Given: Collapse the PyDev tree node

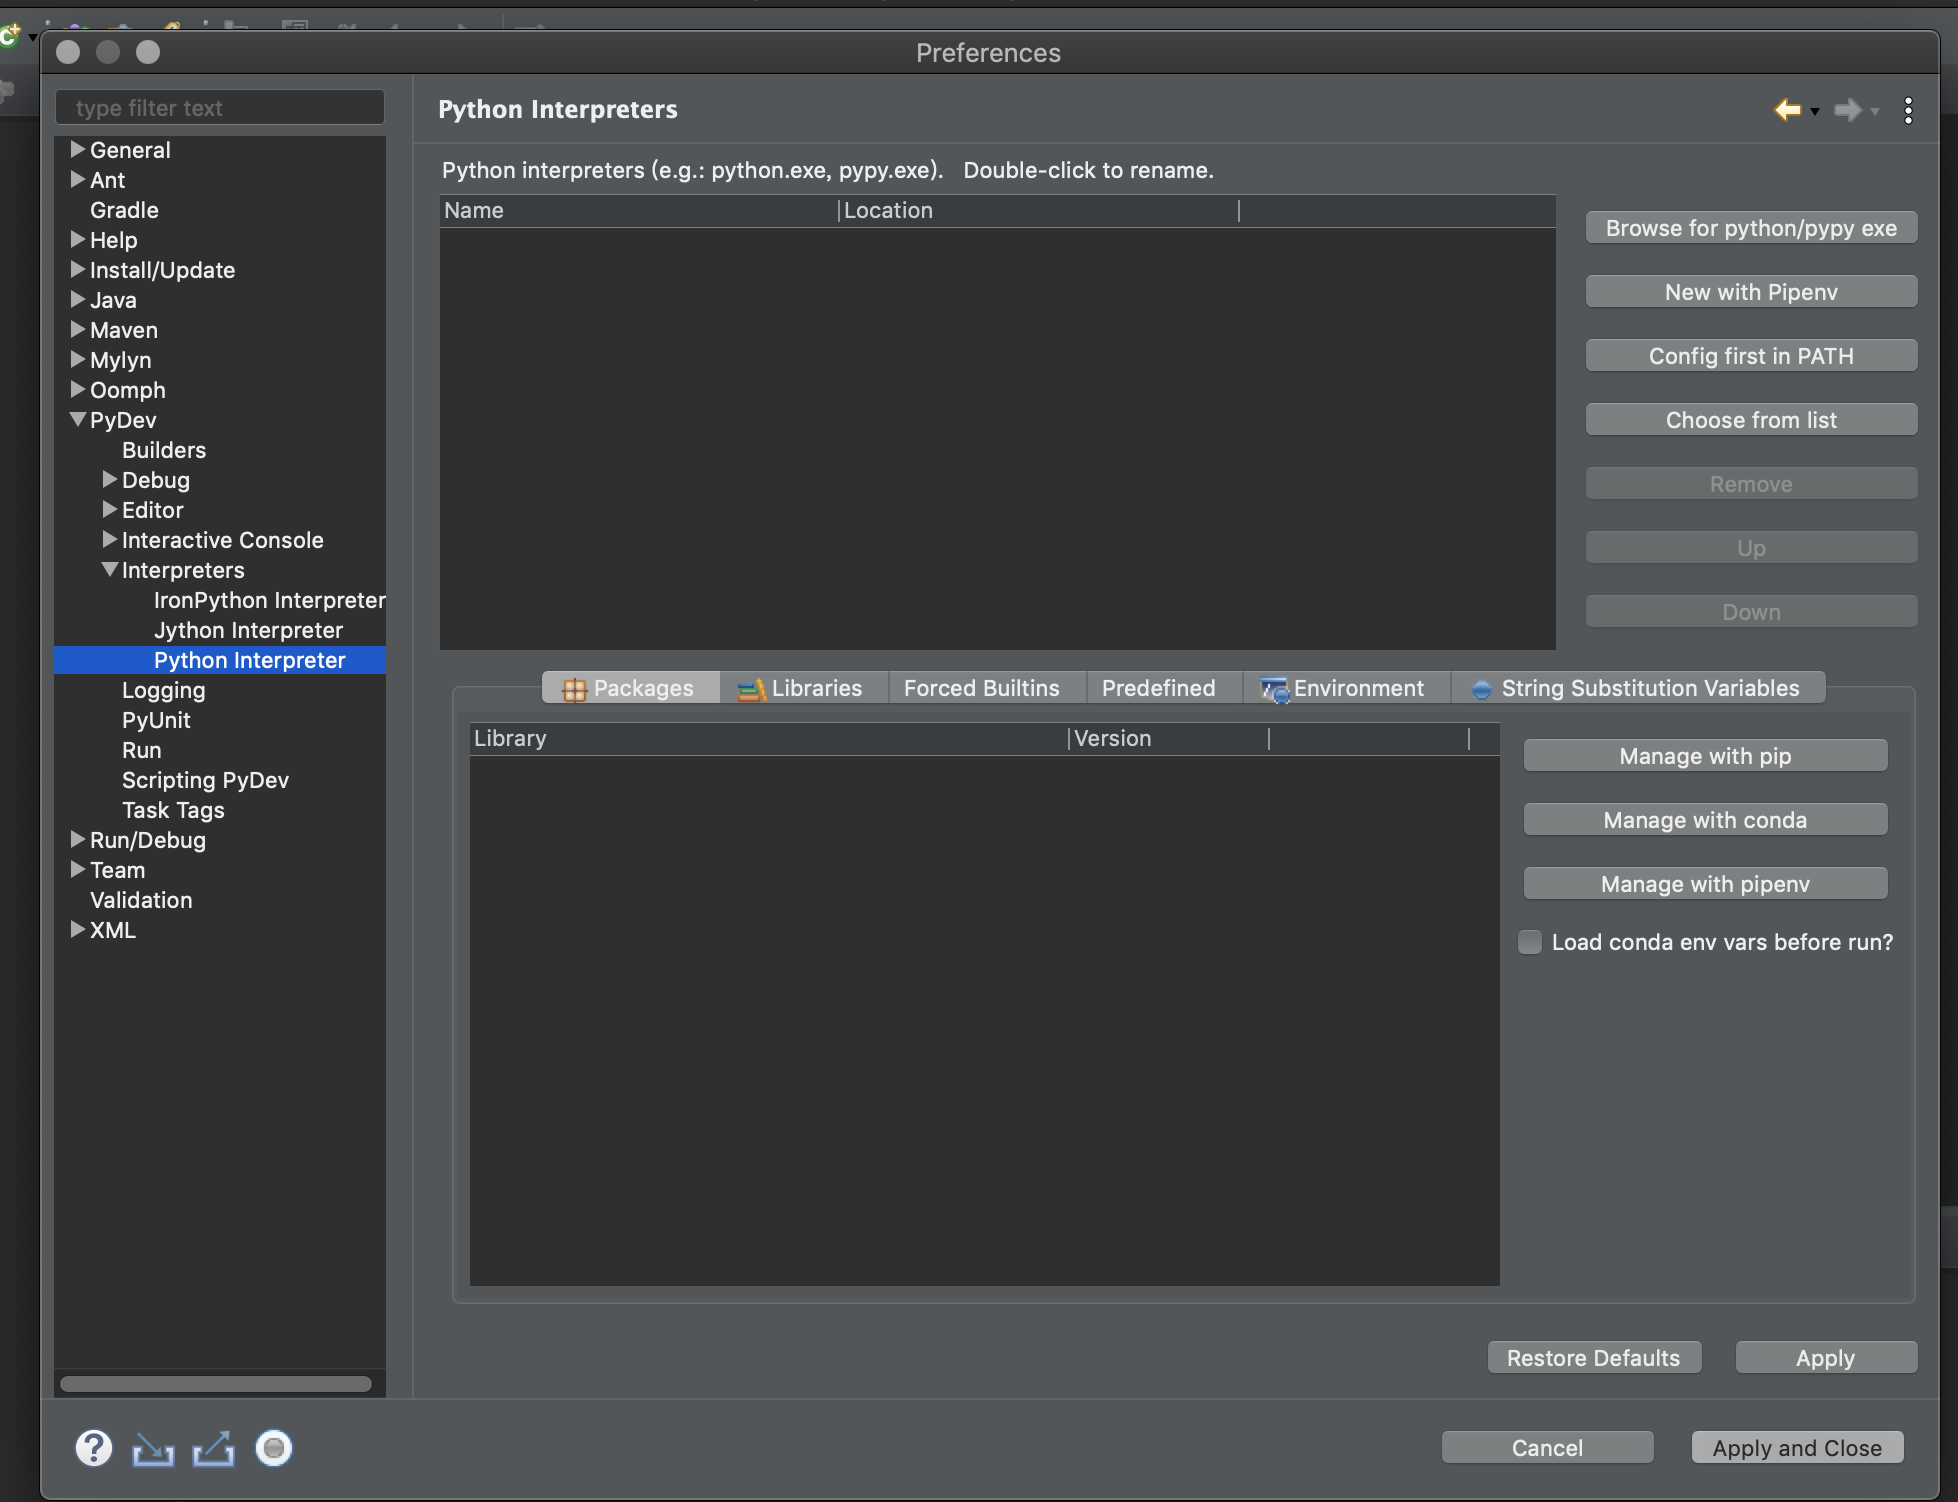Looking at the screenshot, I should pos(78,420).
